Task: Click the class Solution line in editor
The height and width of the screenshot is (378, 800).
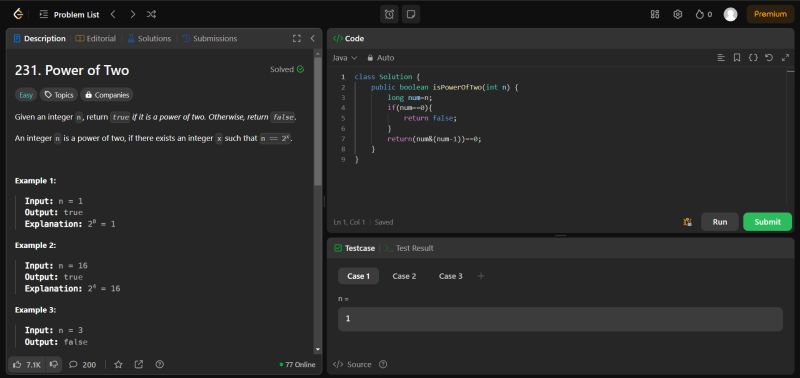Action: pos(387,77)
